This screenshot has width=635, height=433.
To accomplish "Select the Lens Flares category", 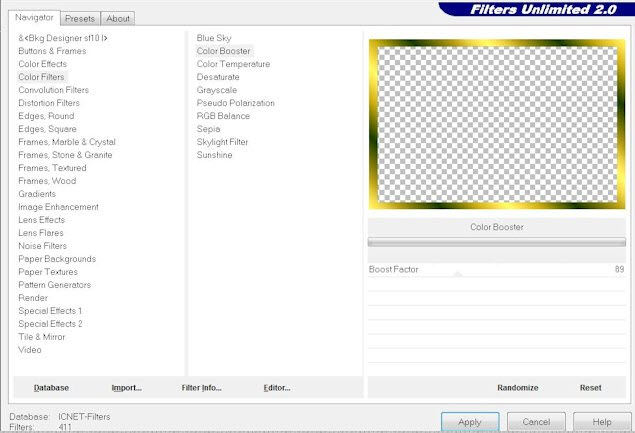I will click(41, 233).
